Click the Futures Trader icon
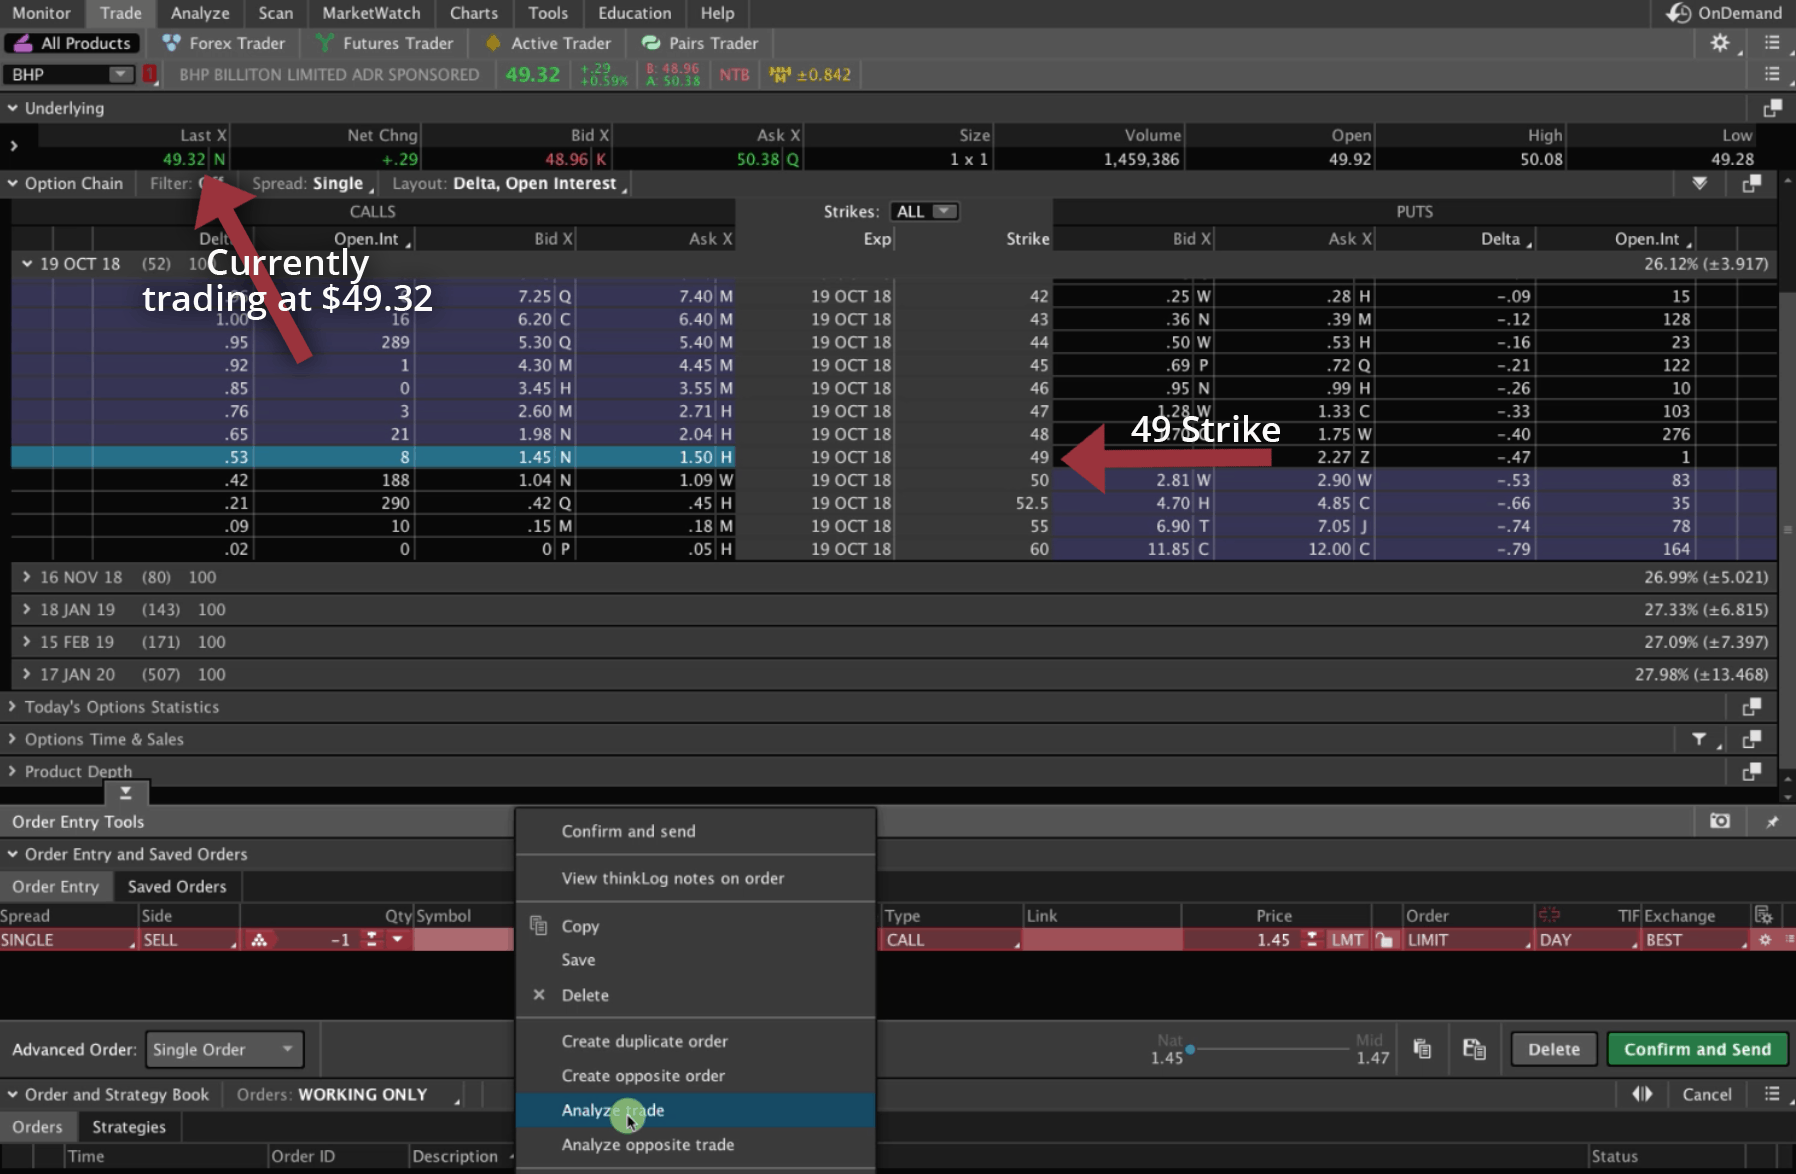Screen dimensions: 1796x1174 tap(324, 43)
